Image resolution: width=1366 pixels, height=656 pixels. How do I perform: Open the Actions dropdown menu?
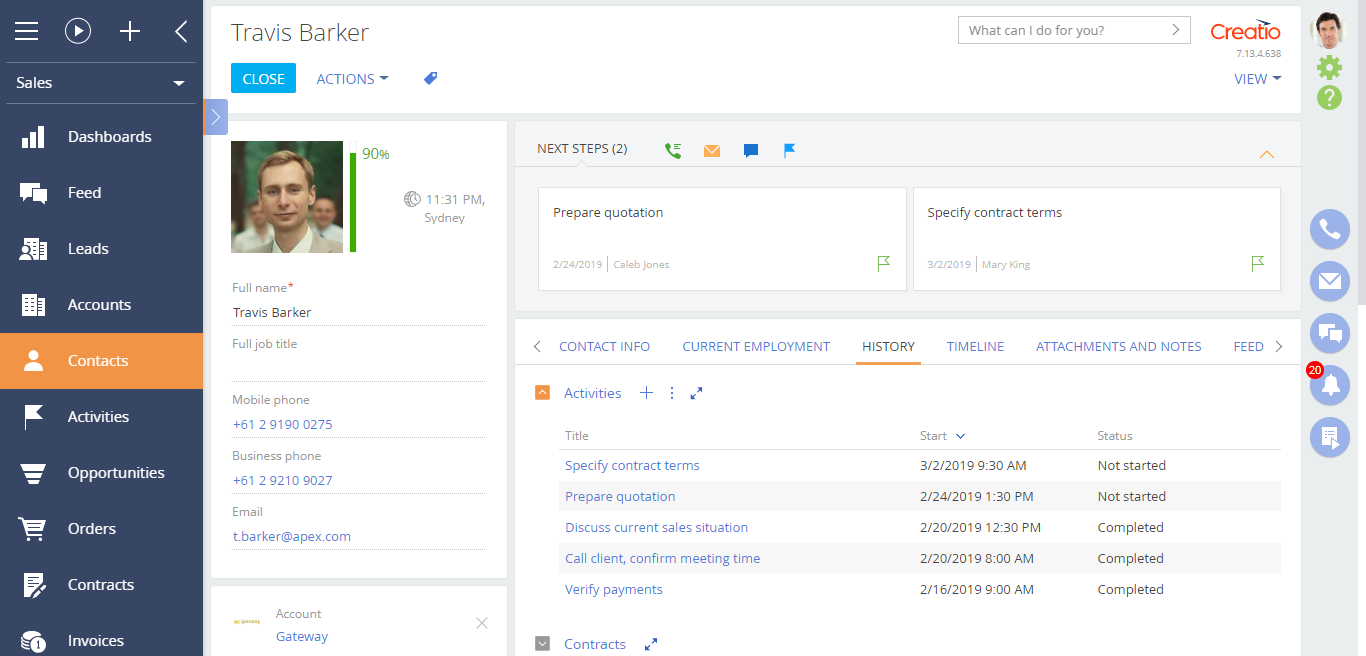point(352,79)
